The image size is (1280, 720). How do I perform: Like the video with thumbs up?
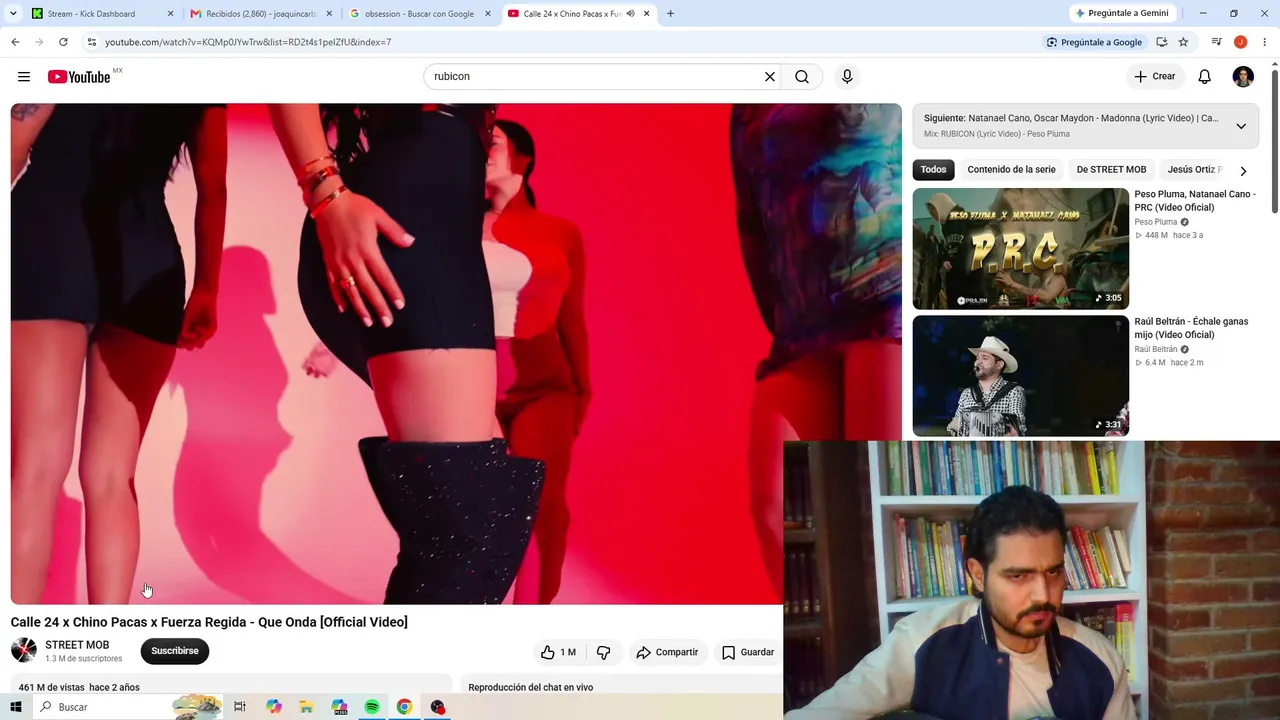coord(558,652)
